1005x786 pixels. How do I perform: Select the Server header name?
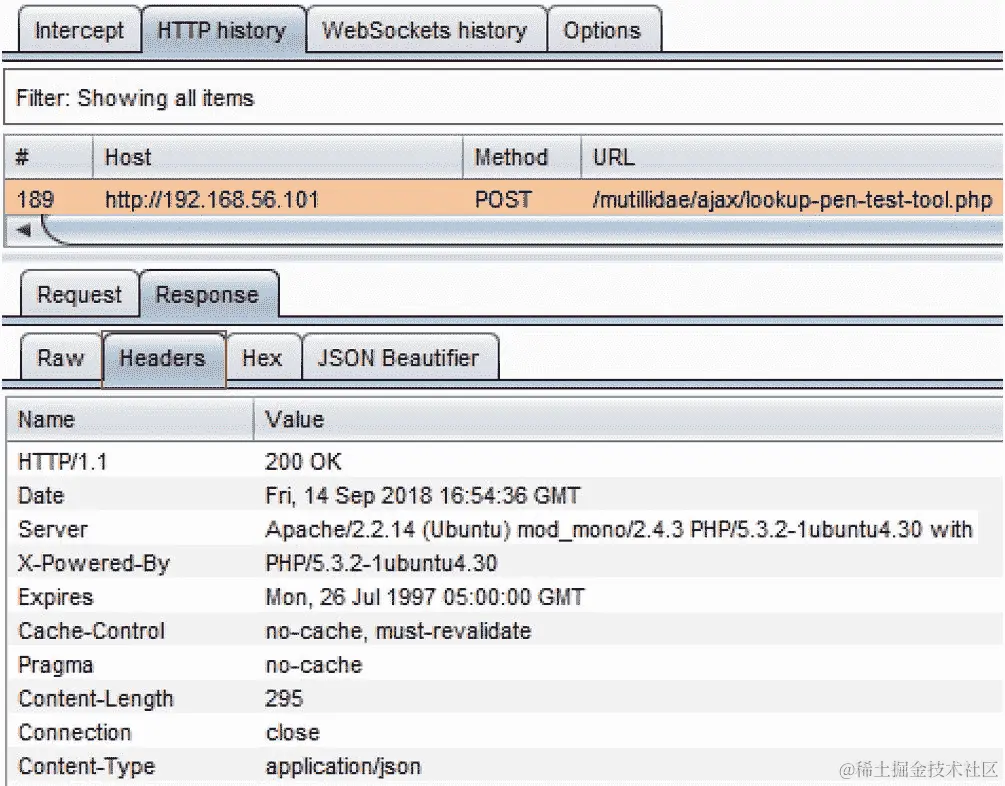click(x=53, y=530)
